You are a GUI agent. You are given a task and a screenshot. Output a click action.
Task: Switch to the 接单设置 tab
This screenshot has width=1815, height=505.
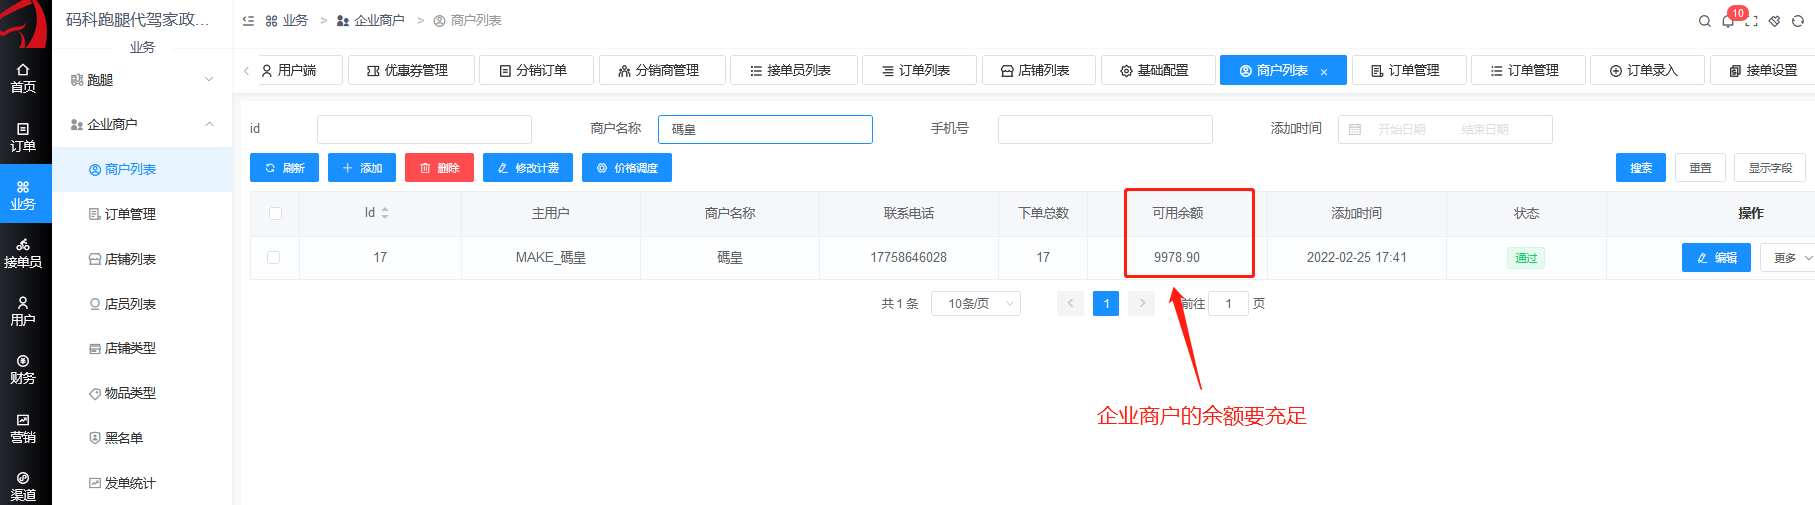(x=1764, y=70)
